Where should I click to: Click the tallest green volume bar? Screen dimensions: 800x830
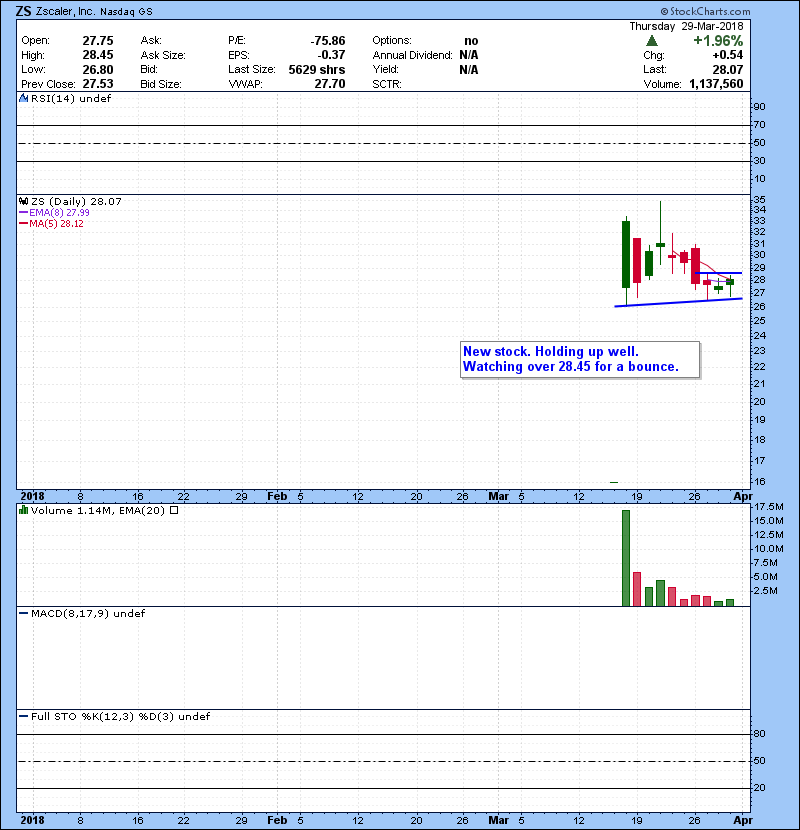click(x=626, y=558)
